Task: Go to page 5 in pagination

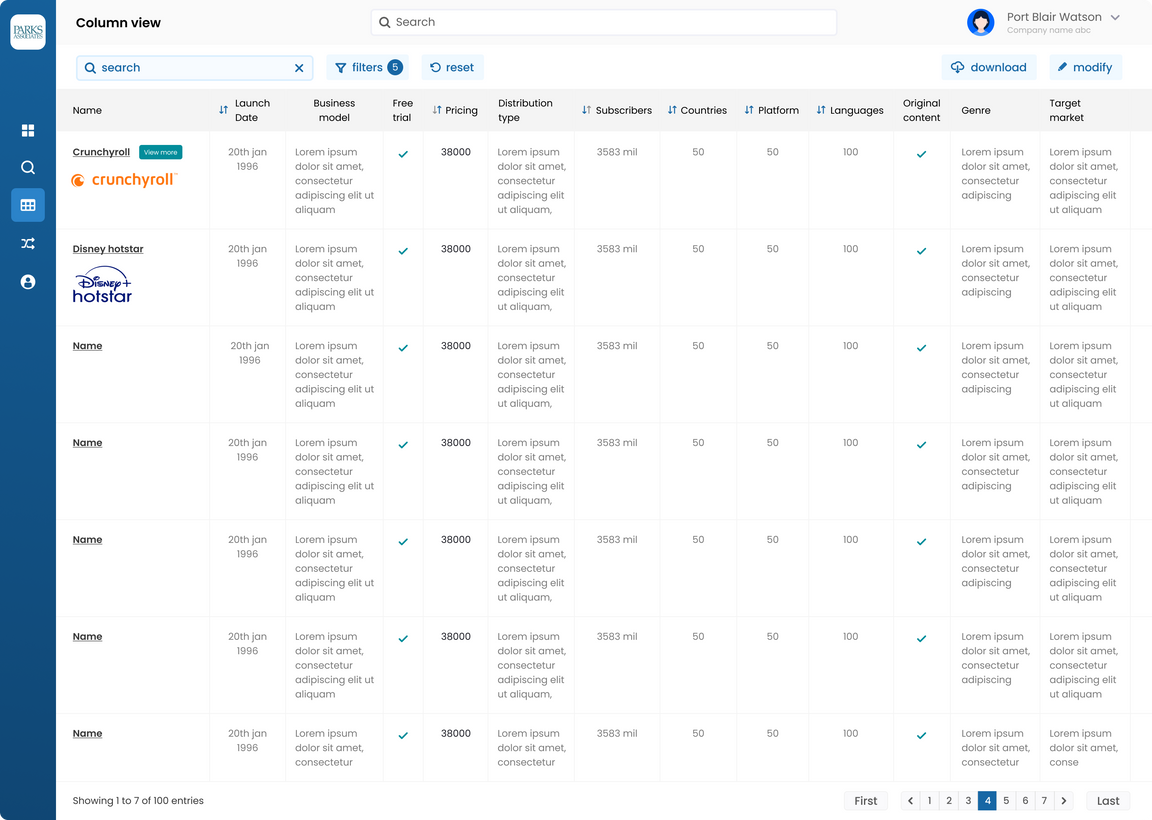Action: click(x=1006, y=801)
